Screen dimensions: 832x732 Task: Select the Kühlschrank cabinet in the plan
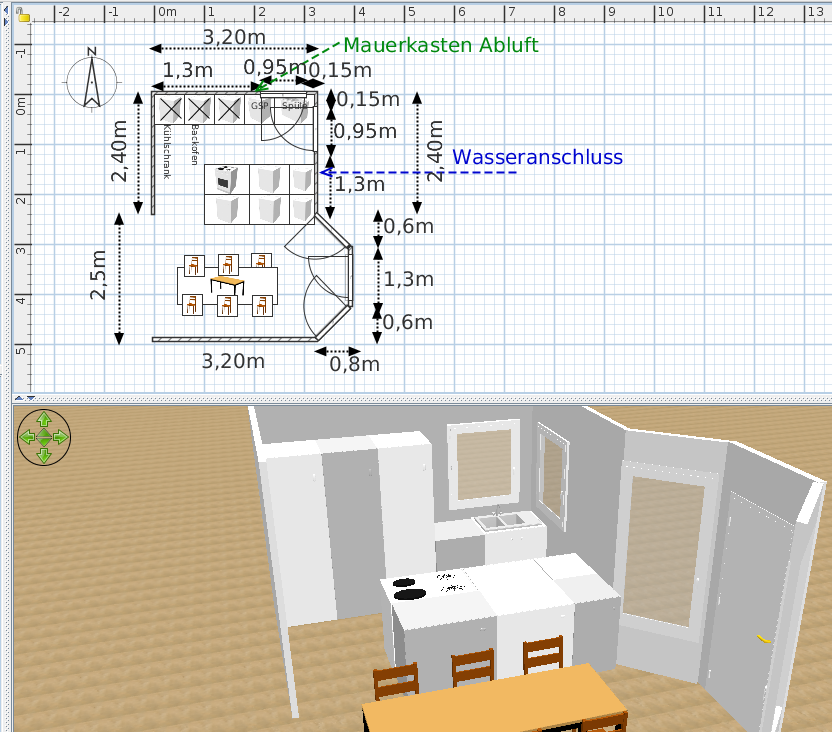tap(171, 108)
